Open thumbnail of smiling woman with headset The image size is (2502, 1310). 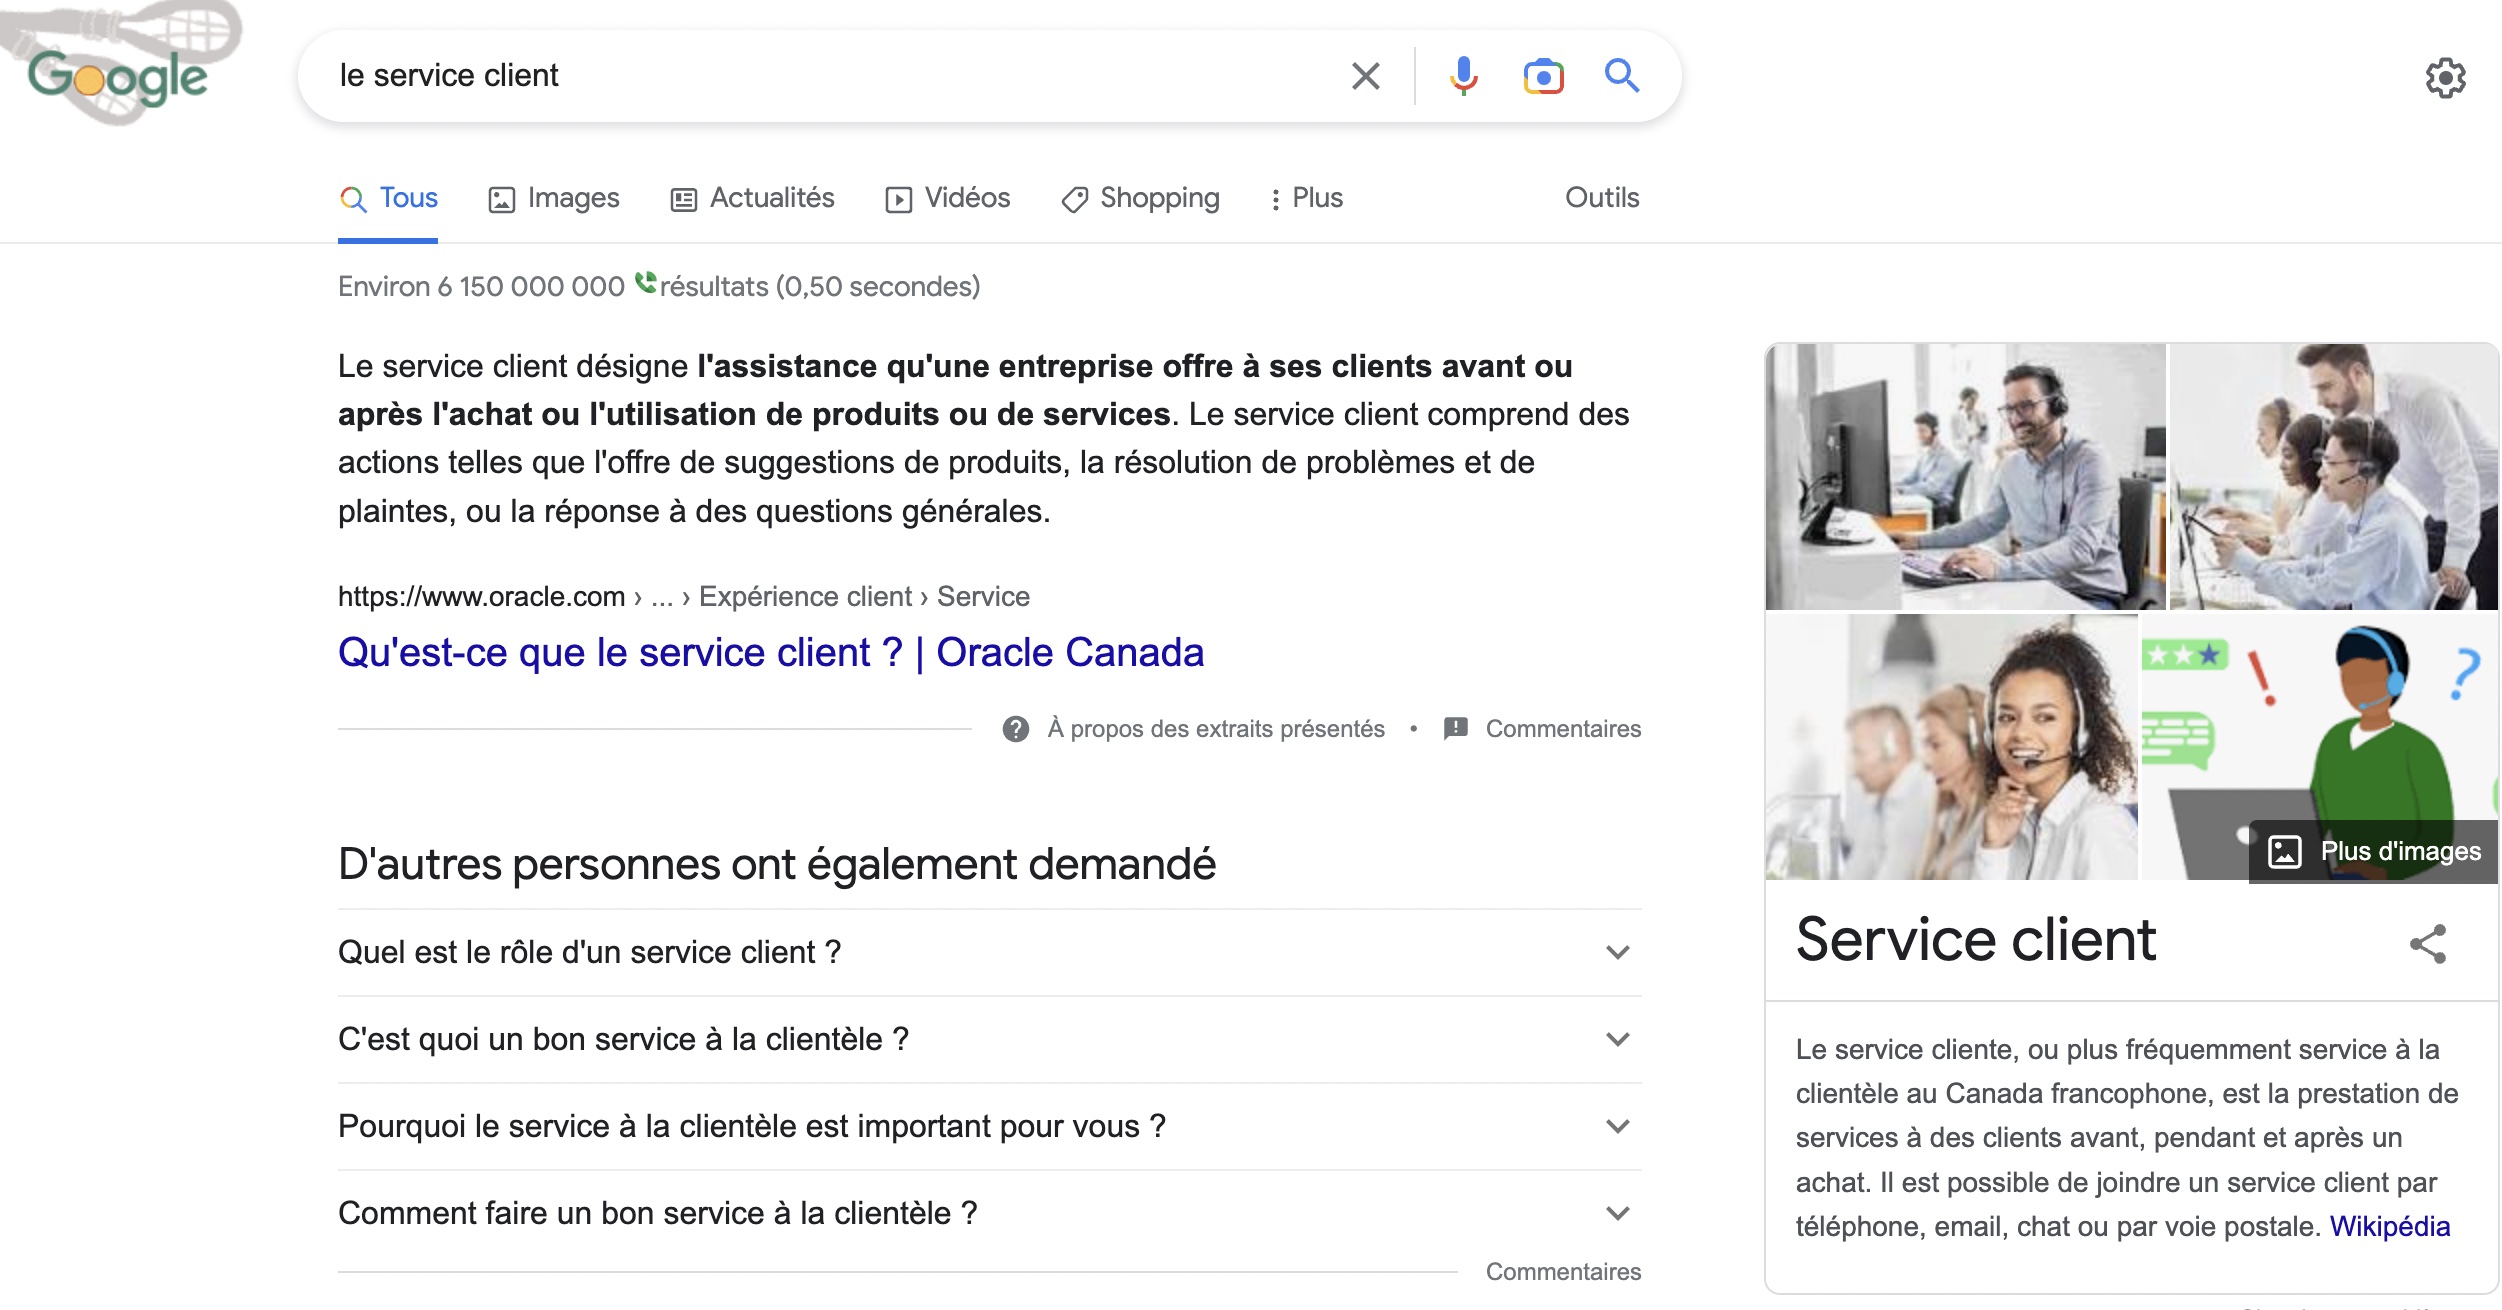click(x=1951, y=747)
